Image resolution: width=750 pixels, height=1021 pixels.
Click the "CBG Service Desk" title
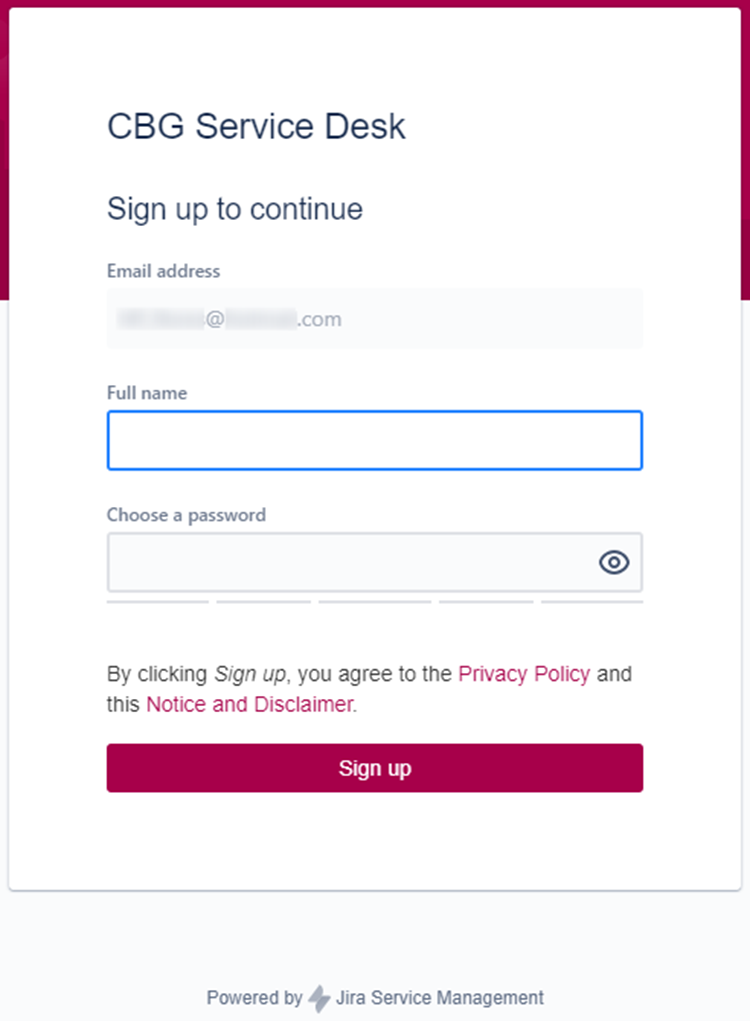tap(256, 127)
